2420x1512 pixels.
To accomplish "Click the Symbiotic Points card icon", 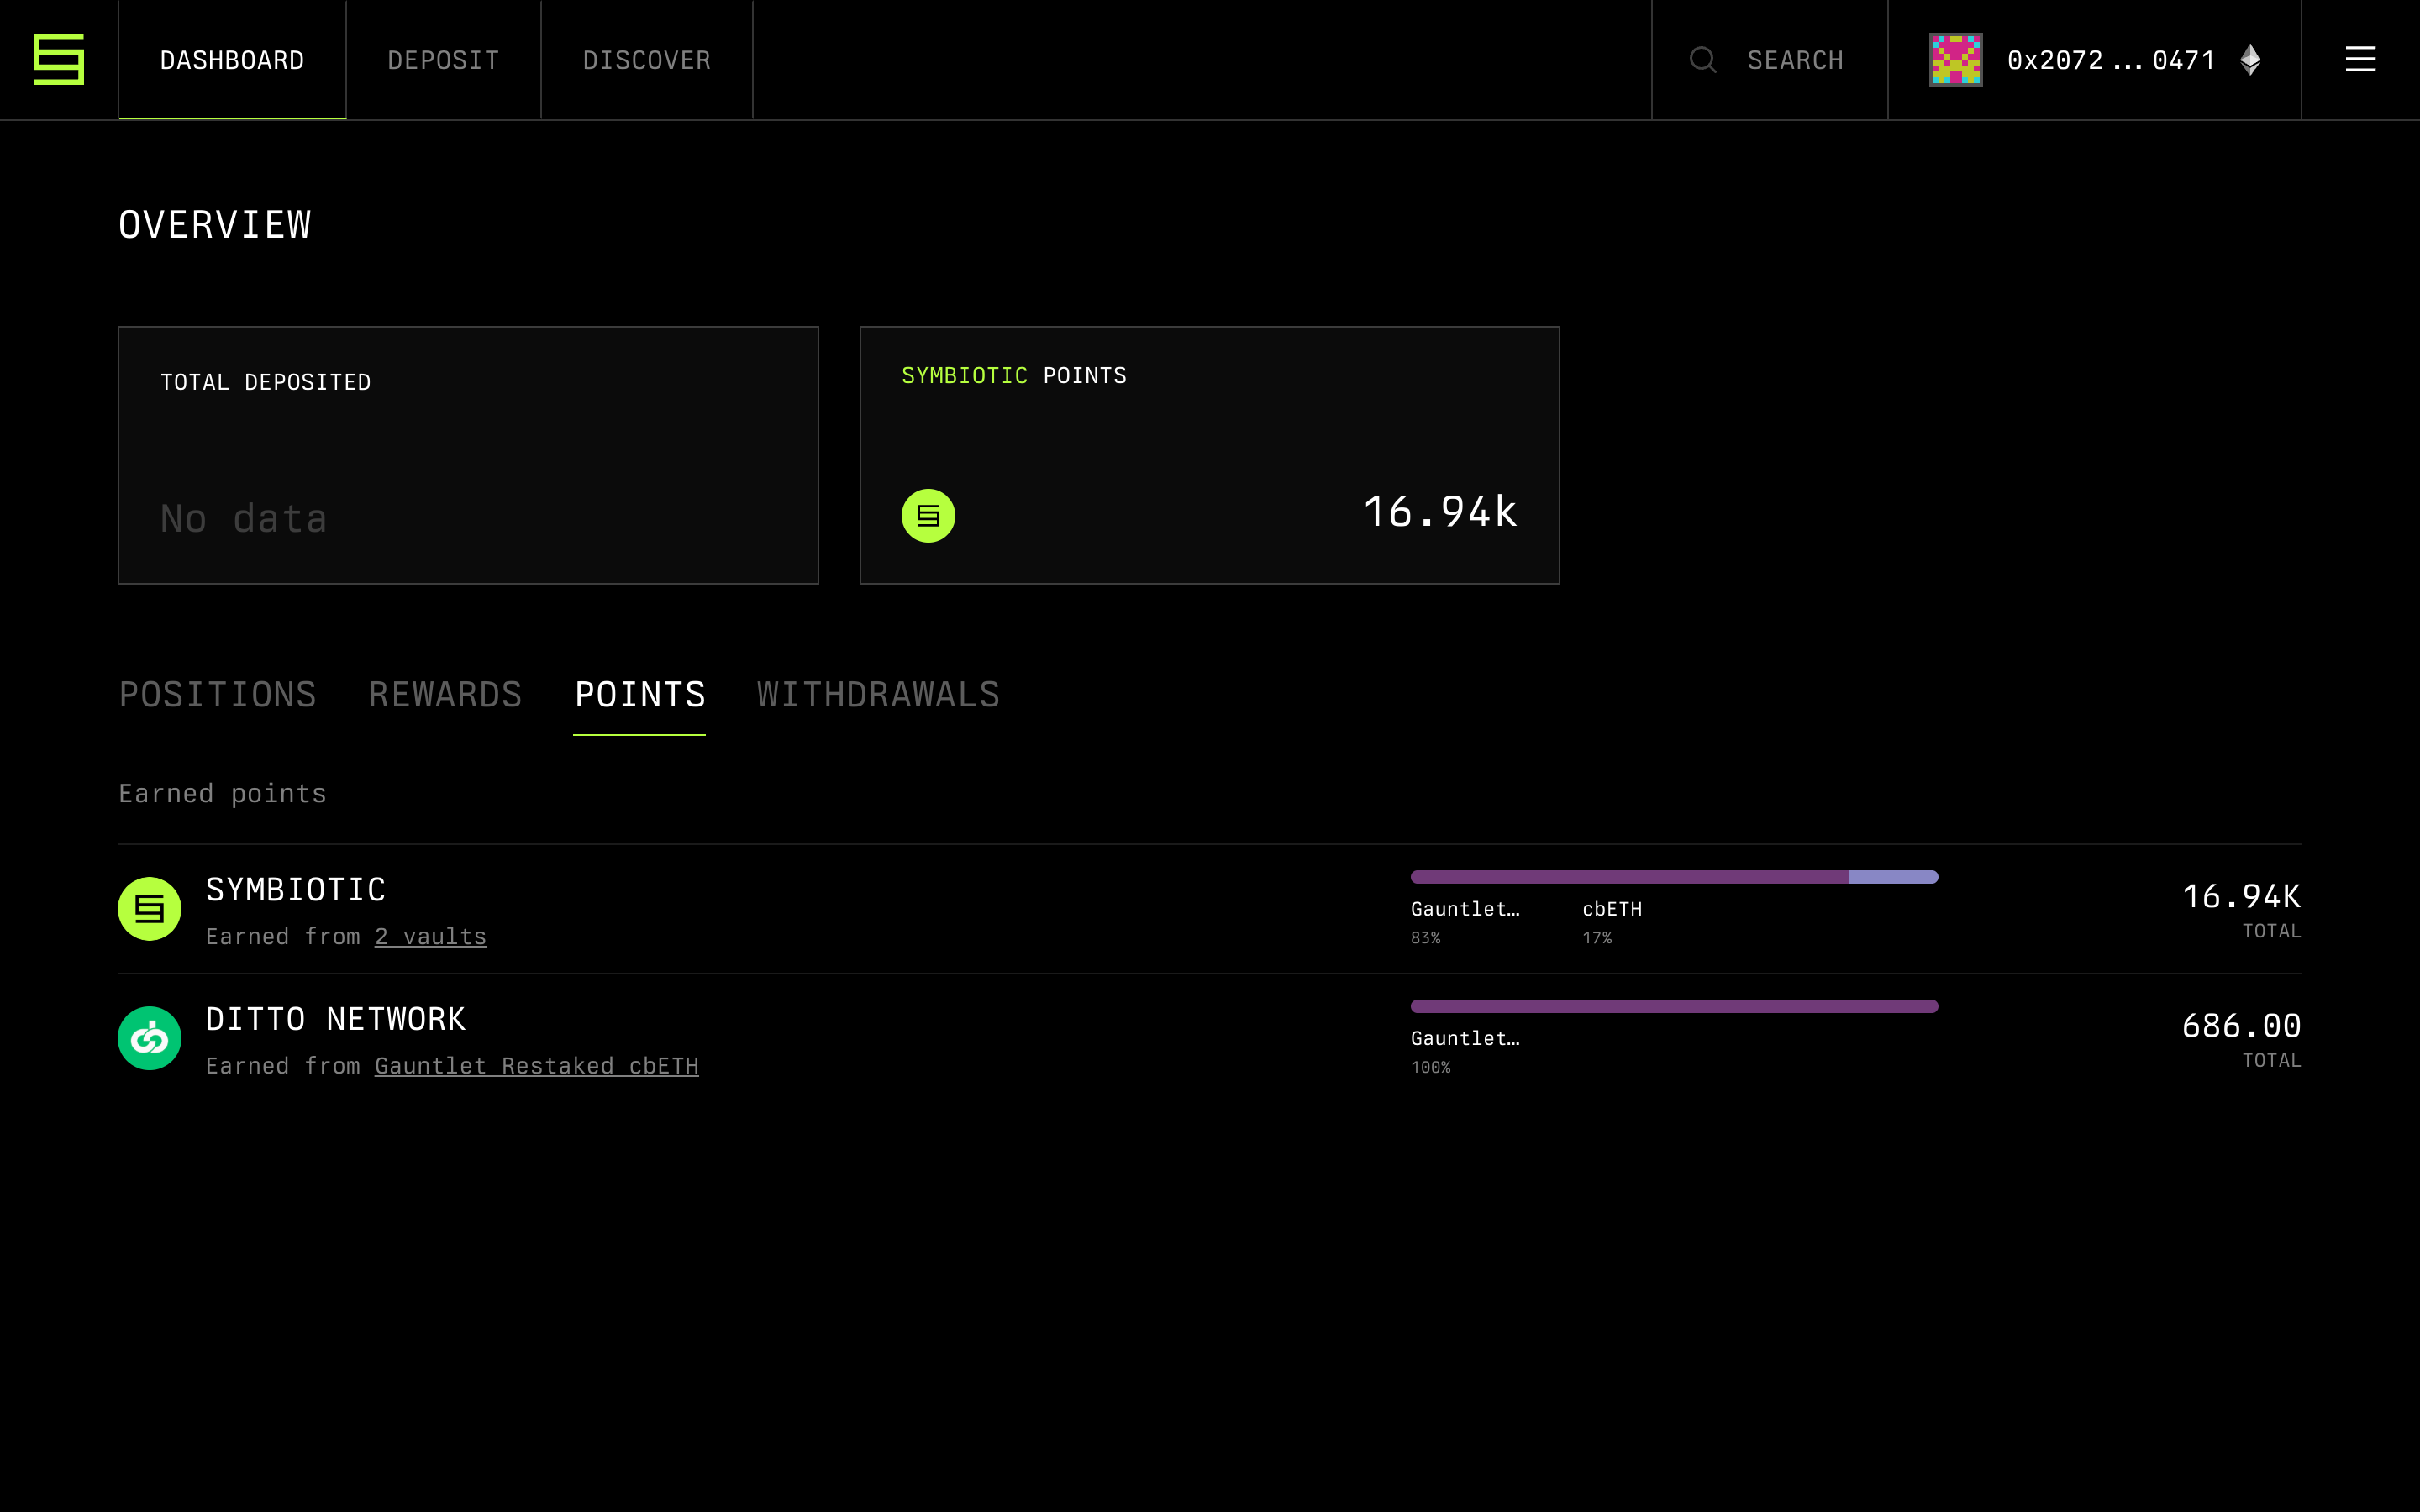I will [x=928, y=516].
